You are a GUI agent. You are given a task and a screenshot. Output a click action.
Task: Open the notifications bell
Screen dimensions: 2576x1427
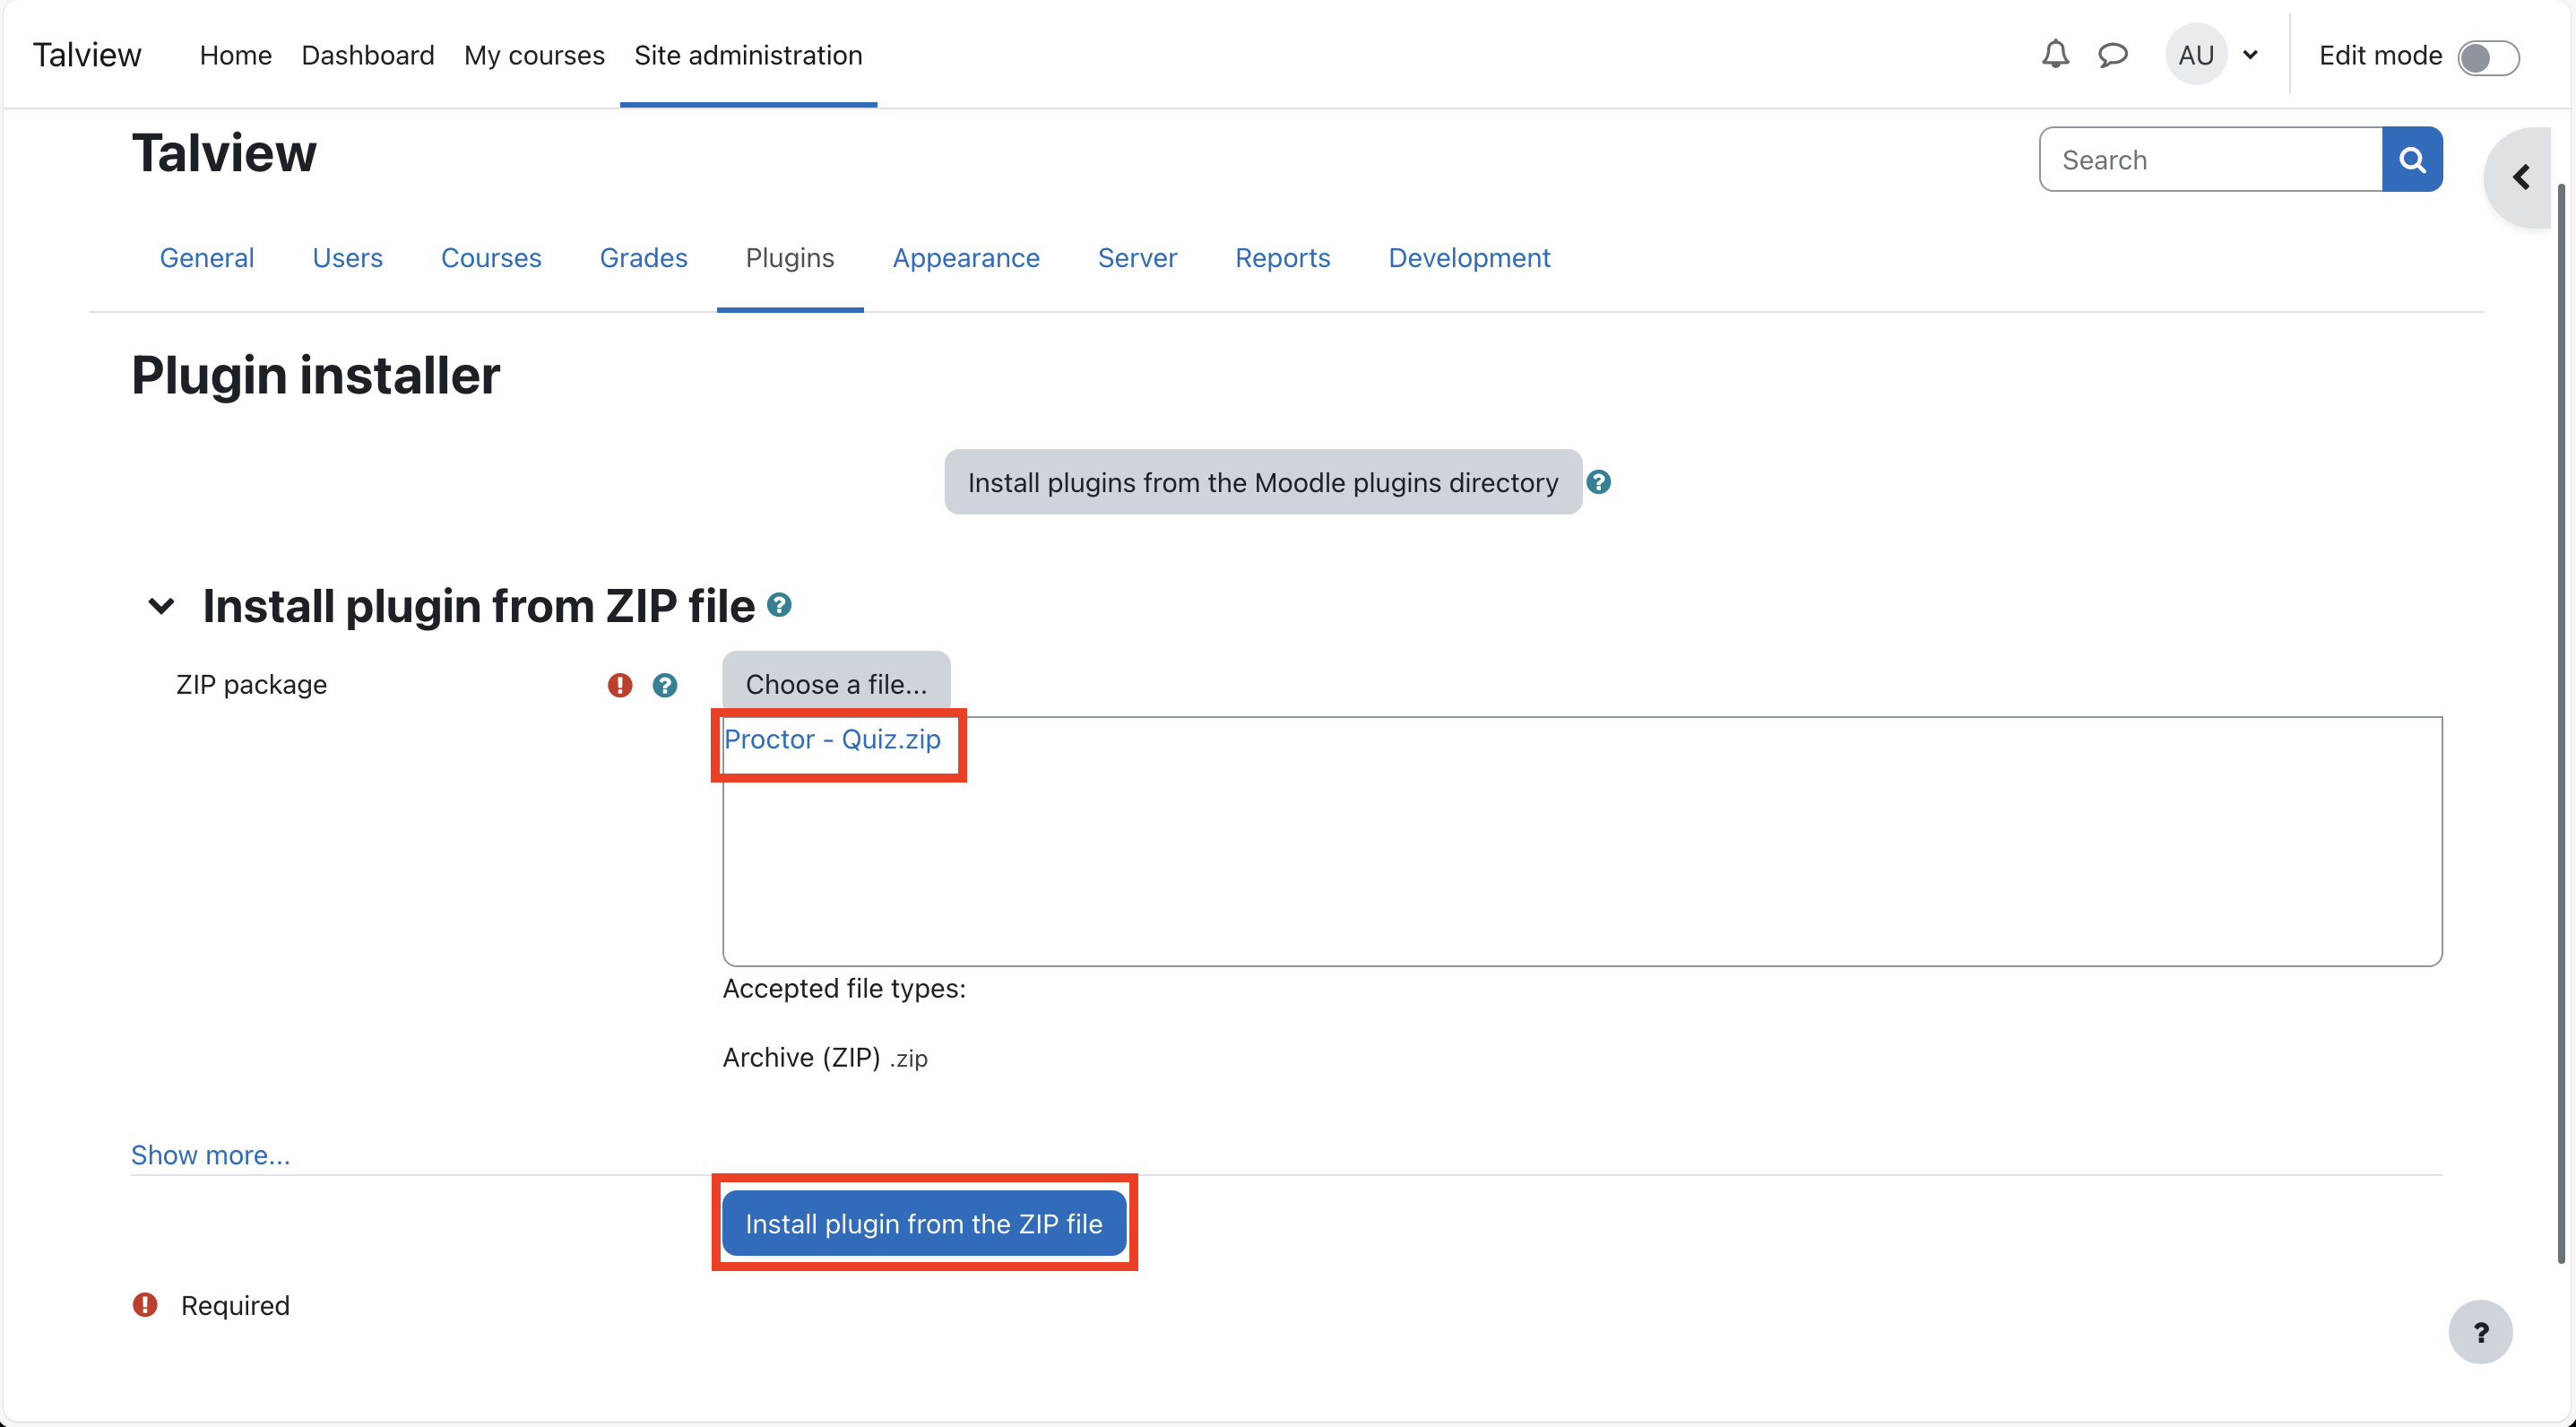tap(2055, 54)
